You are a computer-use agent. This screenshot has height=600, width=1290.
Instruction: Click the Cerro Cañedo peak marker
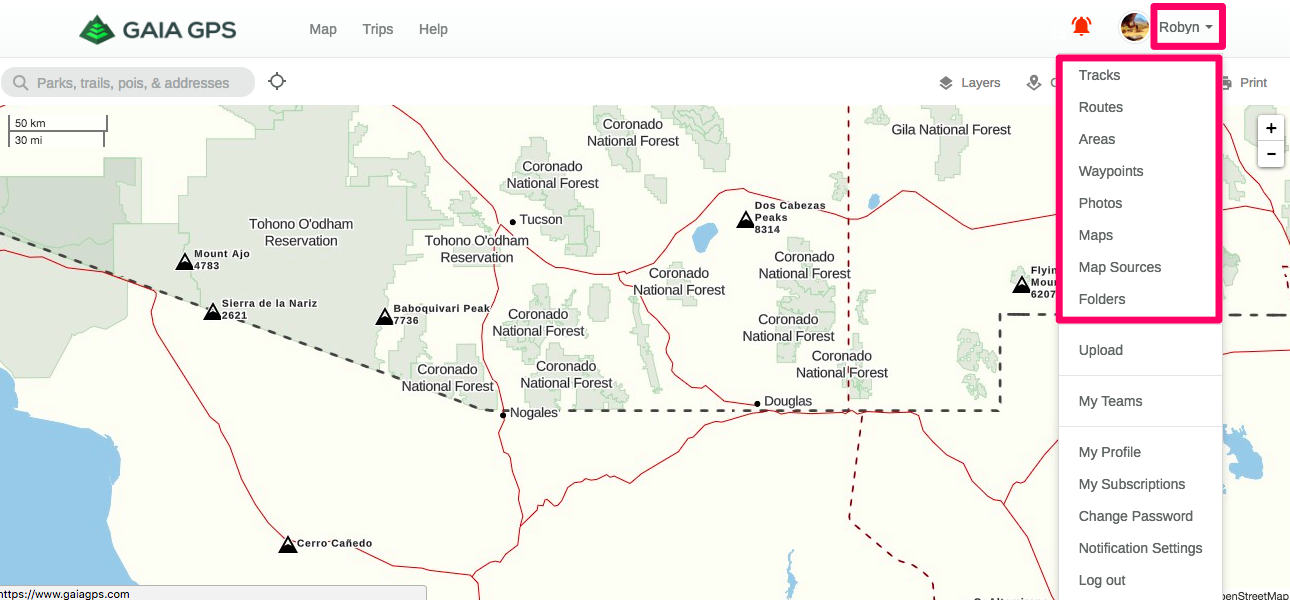(x=288, y=544)
